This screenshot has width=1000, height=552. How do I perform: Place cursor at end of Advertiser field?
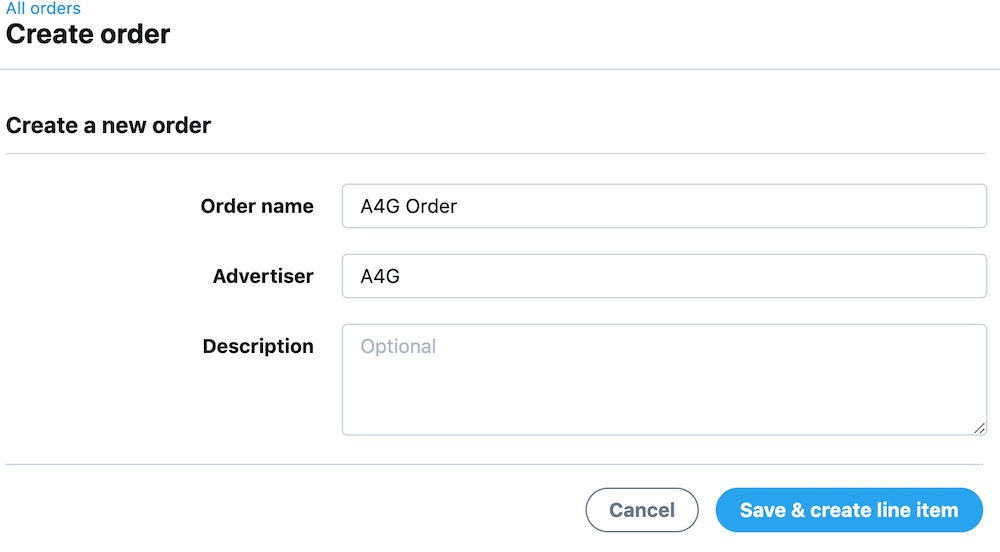pyautogui.click(x=900, y=276)
